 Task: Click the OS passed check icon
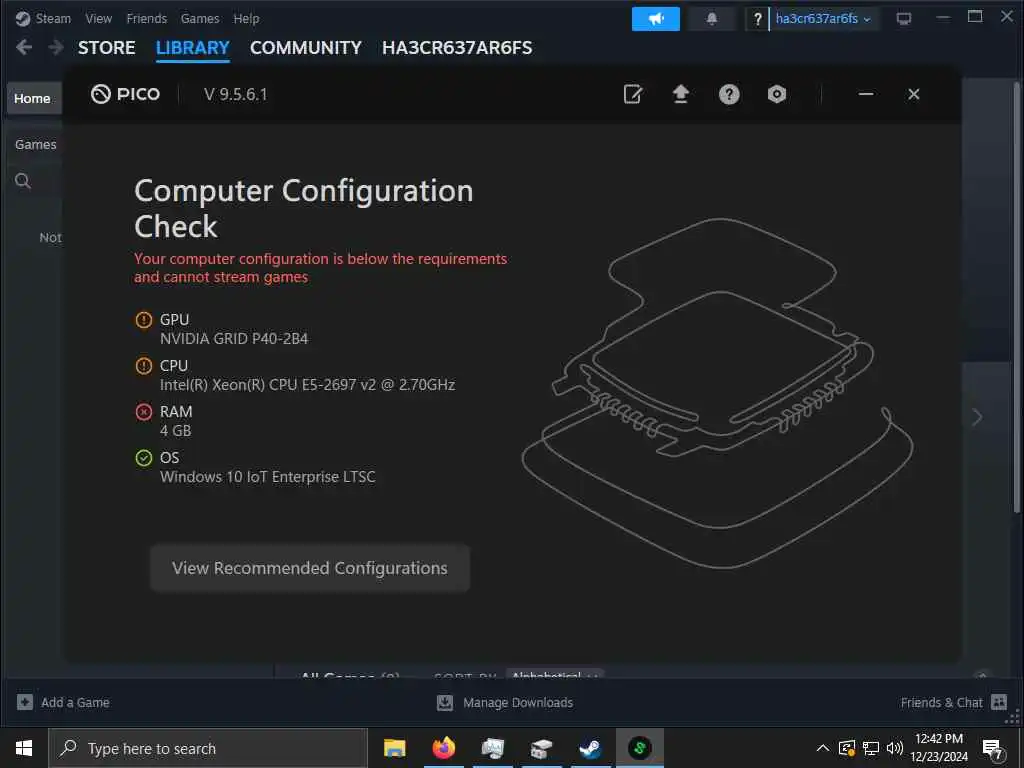coord(144,458)
